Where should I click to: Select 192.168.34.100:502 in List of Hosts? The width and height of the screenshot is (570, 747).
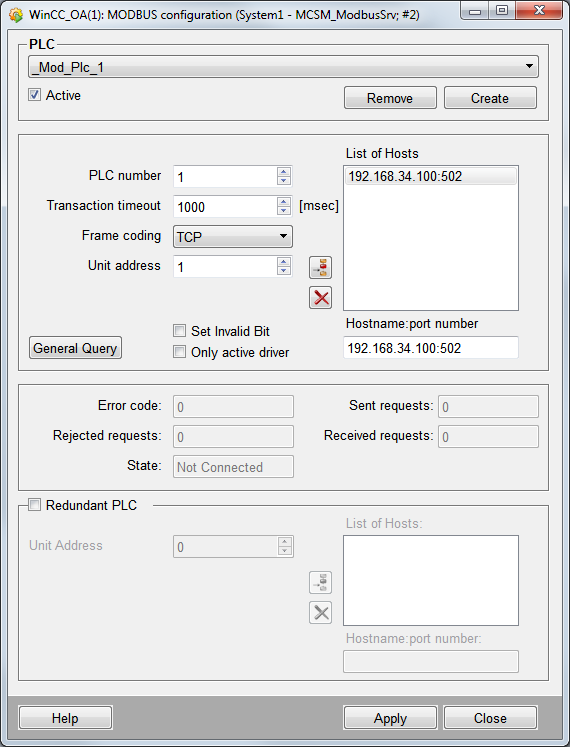[x=430, y=176]
